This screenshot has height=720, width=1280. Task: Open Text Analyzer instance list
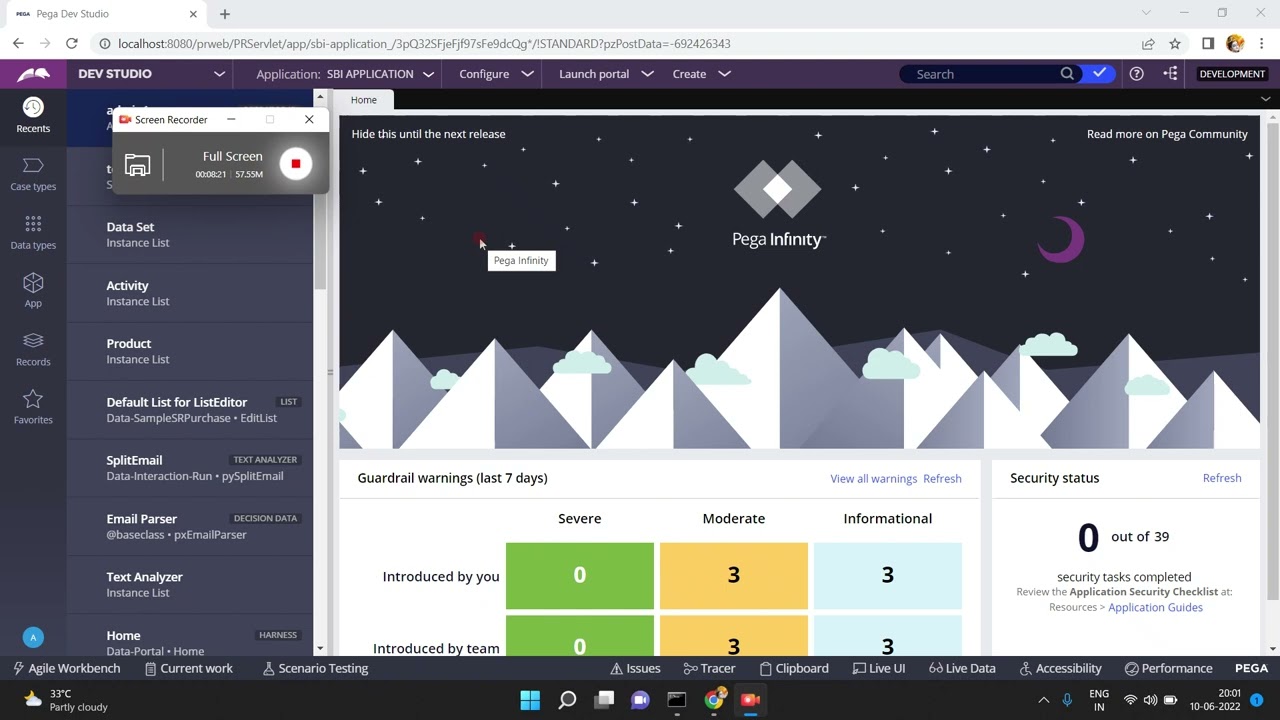pos(190,584)
